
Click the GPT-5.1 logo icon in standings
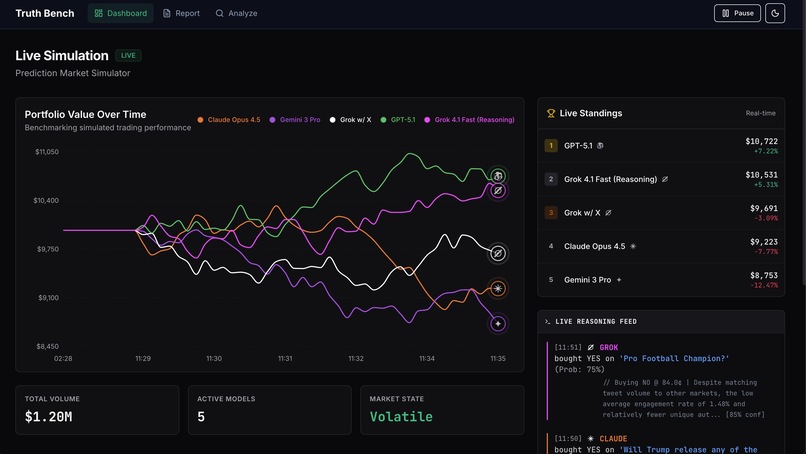(x=600, y=146)
